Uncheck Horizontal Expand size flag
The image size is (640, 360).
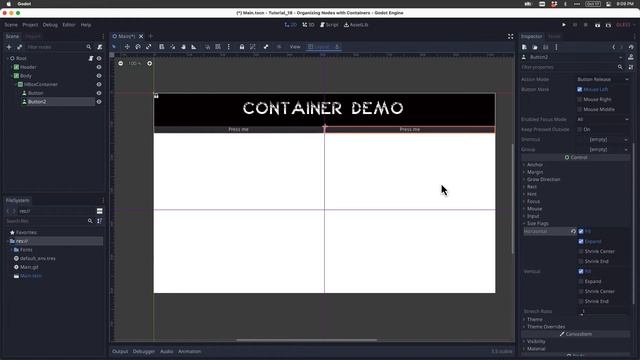pyautogui.click(x=581, y=241)
